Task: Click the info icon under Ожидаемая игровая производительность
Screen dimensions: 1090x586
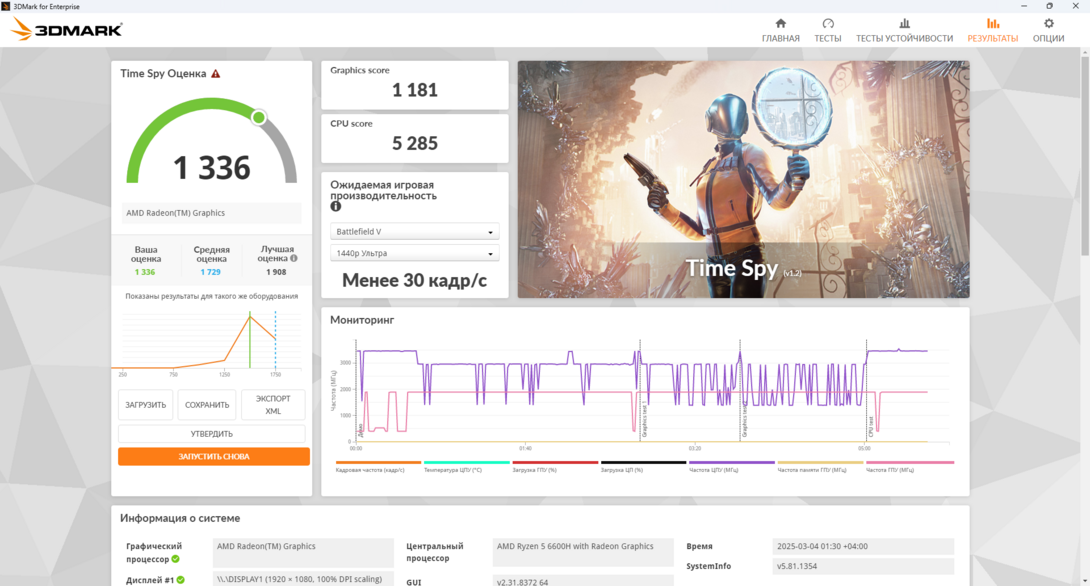Action: [x=334, y=207]
